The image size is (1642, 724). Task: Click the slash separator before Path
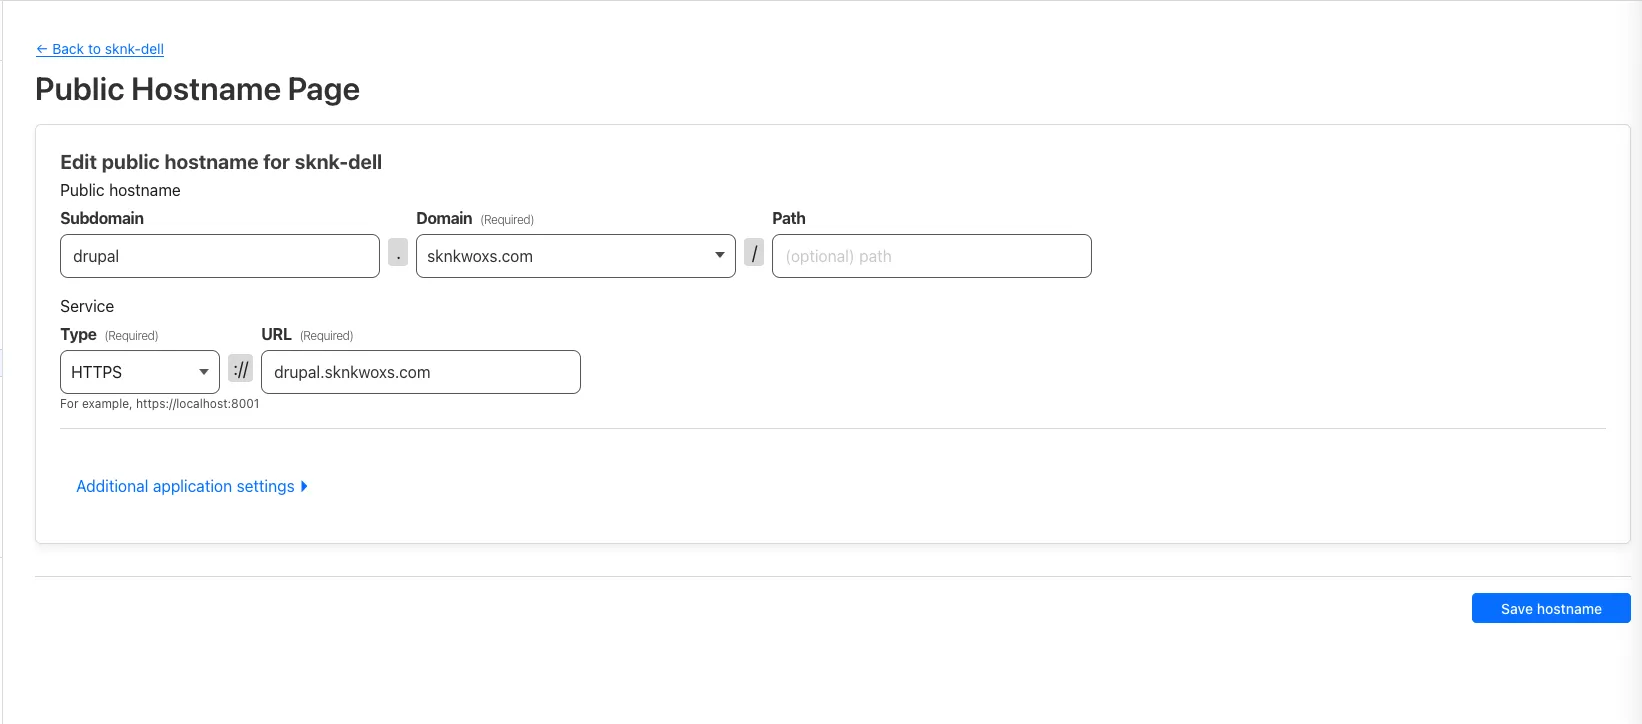(754, 254)
